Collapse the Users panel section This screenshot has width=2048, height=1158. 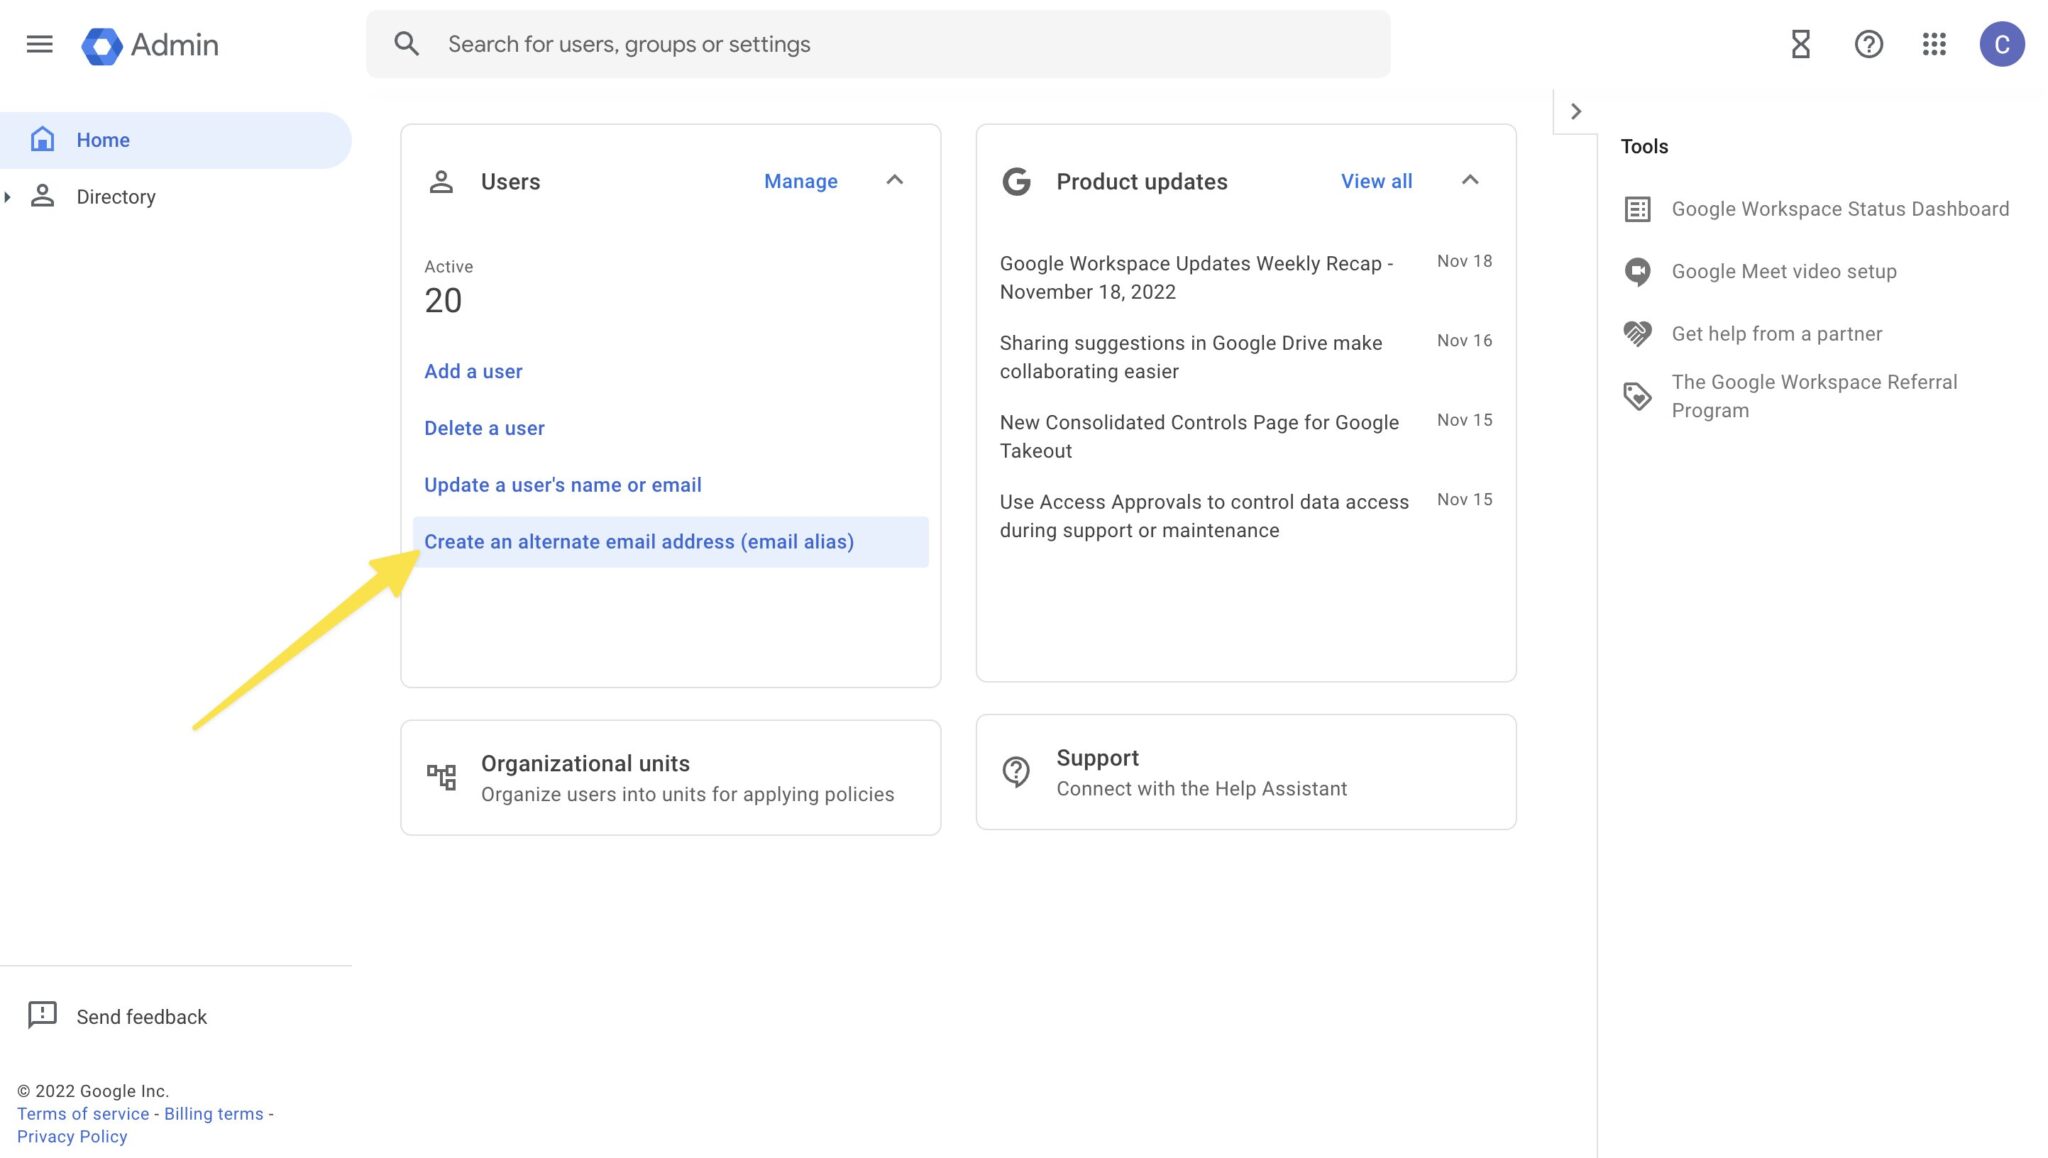click(x=895, y=180)
